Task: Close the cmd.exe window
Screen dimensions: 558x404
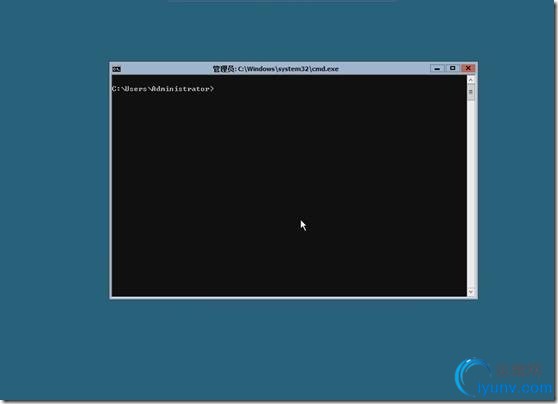Action: click(468, 68)
